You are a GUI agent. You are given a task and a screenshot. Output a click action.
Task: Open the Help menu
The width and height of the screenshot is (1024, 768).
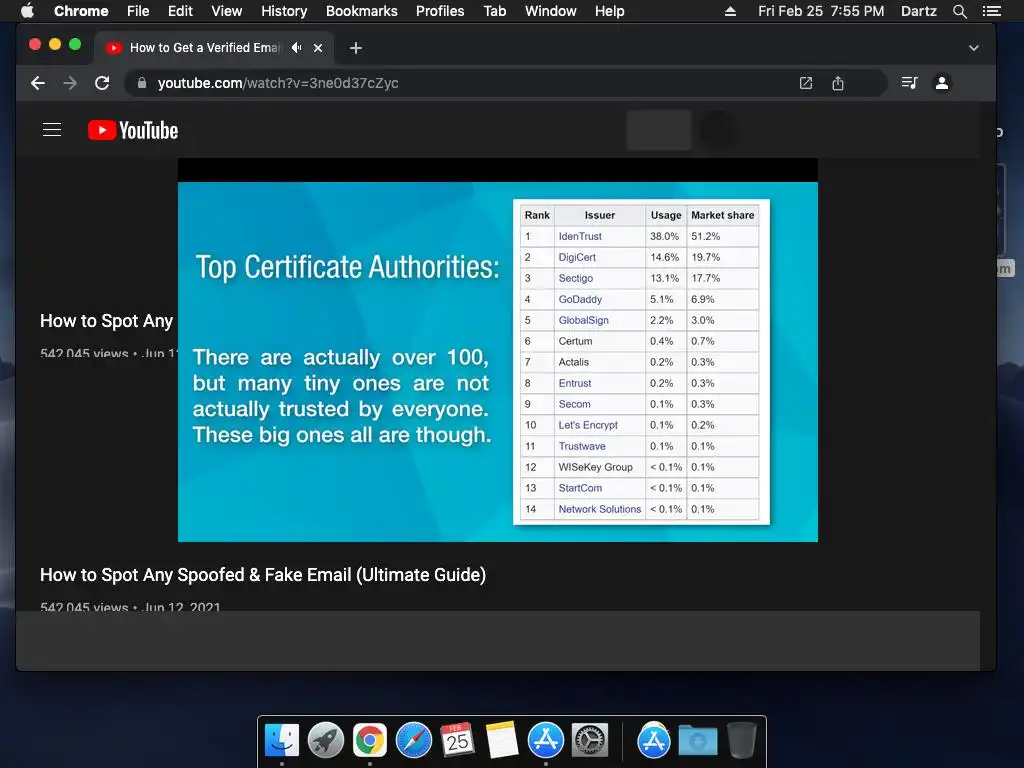[609, 11]
